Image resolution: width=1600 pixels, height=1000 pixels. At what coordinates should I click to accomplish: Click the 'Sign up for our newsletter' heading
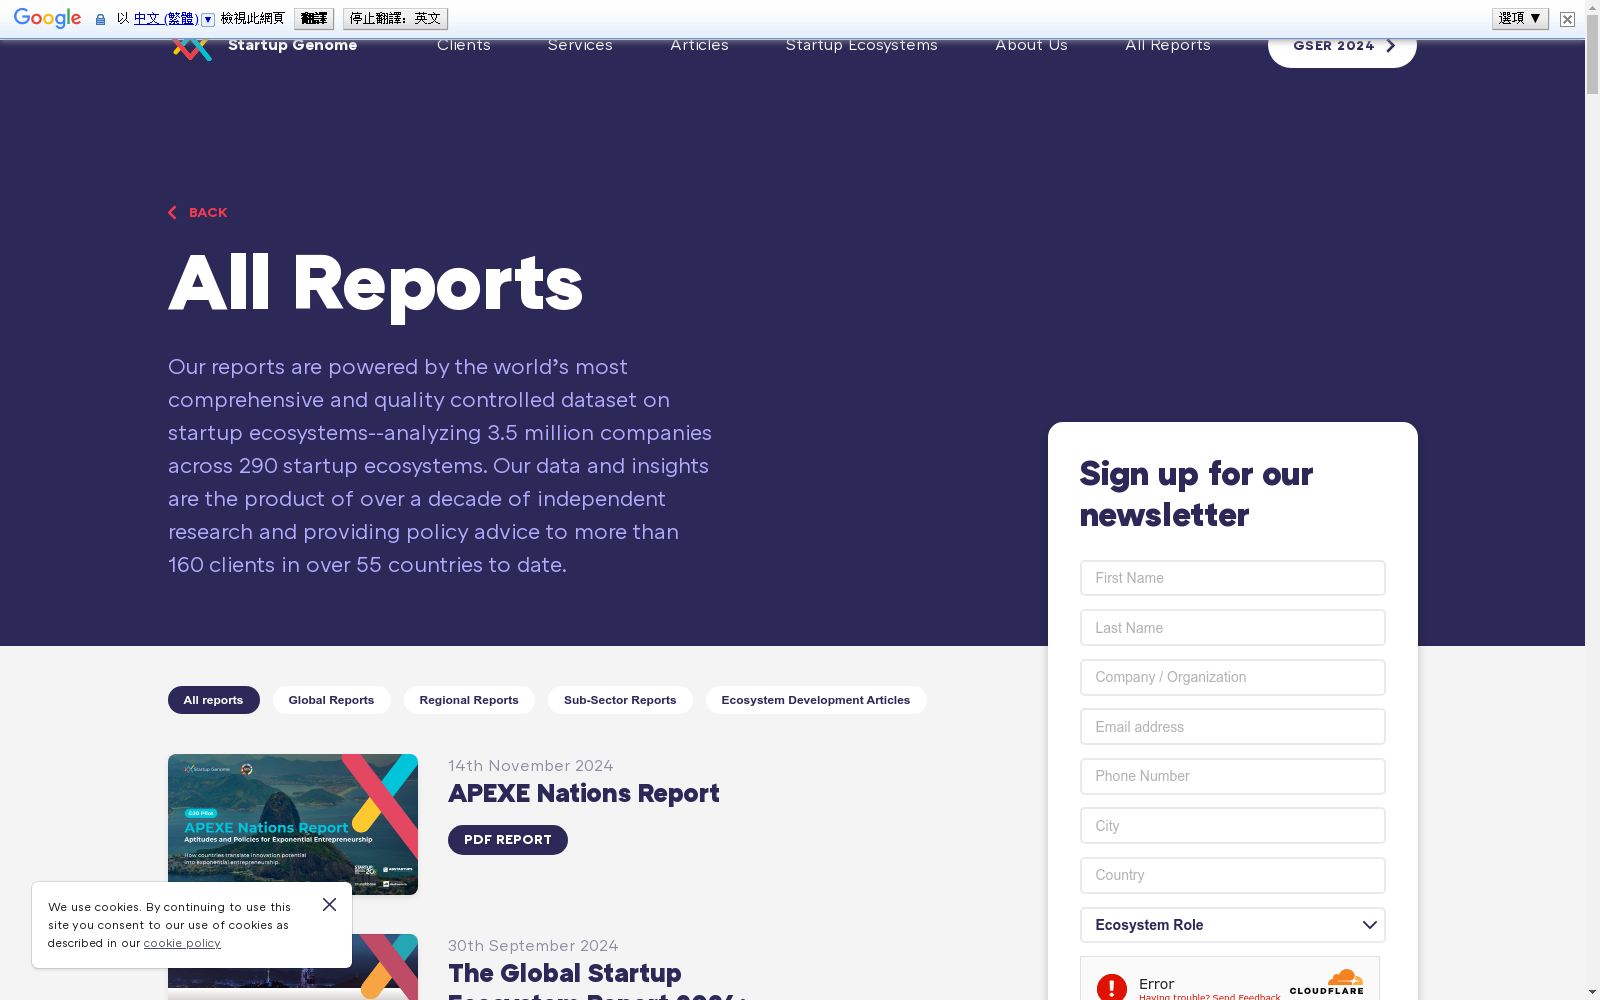(1196, 494)
